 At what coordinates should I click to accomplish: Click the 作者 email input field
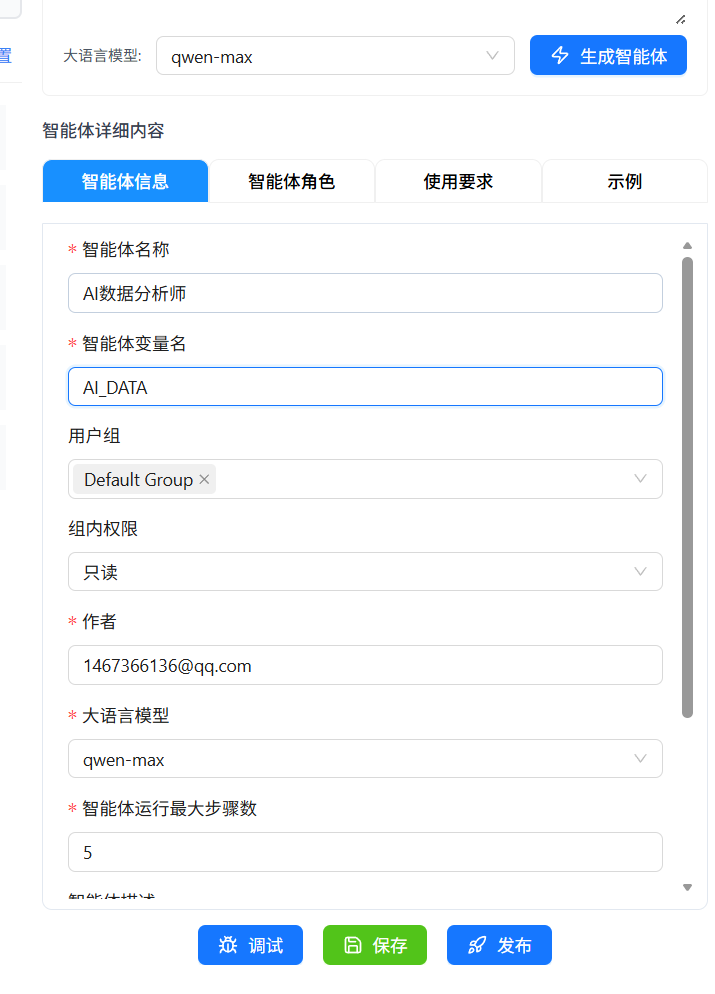click(365, 665)
